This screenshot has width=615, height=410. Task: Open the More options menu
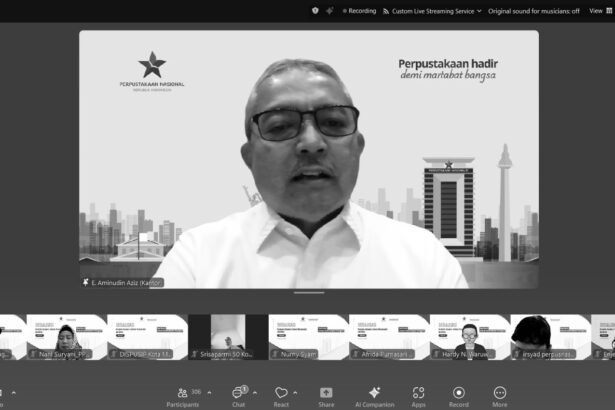(499, 394)
